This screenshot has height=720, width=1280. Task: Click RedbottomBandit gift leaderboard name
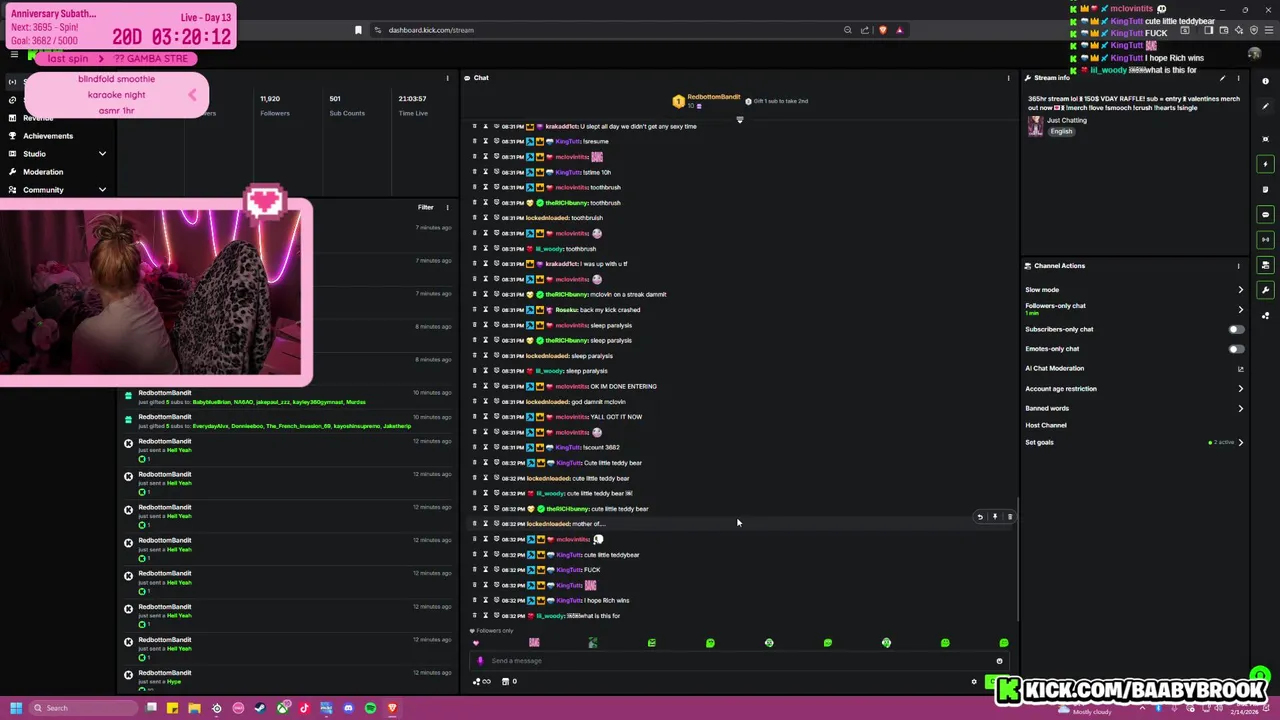pos(714,97)
